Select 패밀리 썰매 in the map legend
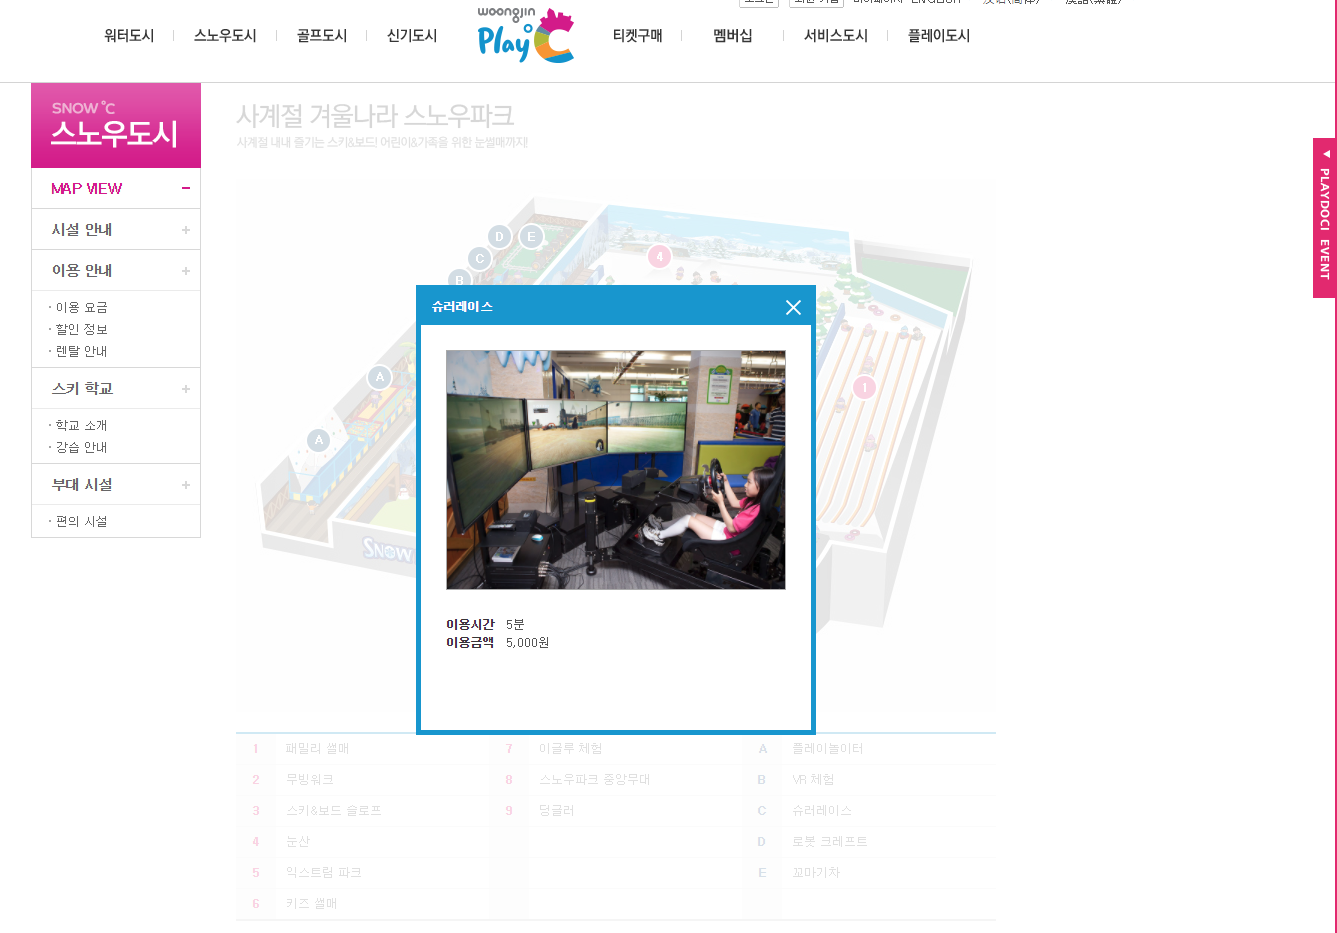1337x933 pixels. pos(317,749)
